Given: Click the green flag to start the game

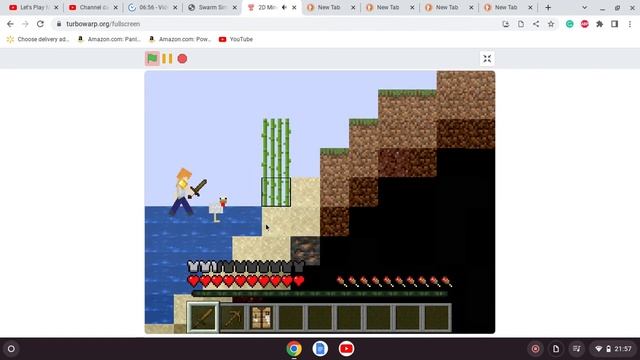Looking at the screenshot, I should [152, 58].
